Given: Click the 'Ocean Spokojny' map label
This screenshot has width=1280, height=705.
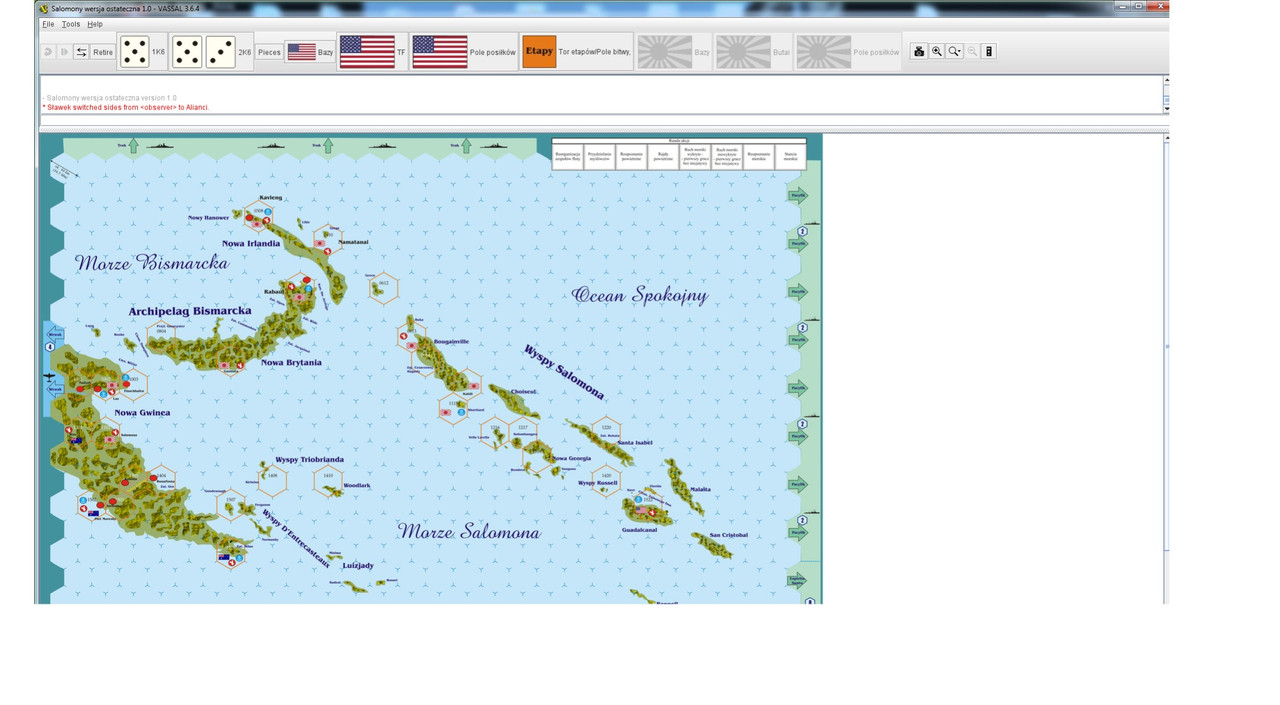Looking at the screenshot, I should (x=640, y=295).
